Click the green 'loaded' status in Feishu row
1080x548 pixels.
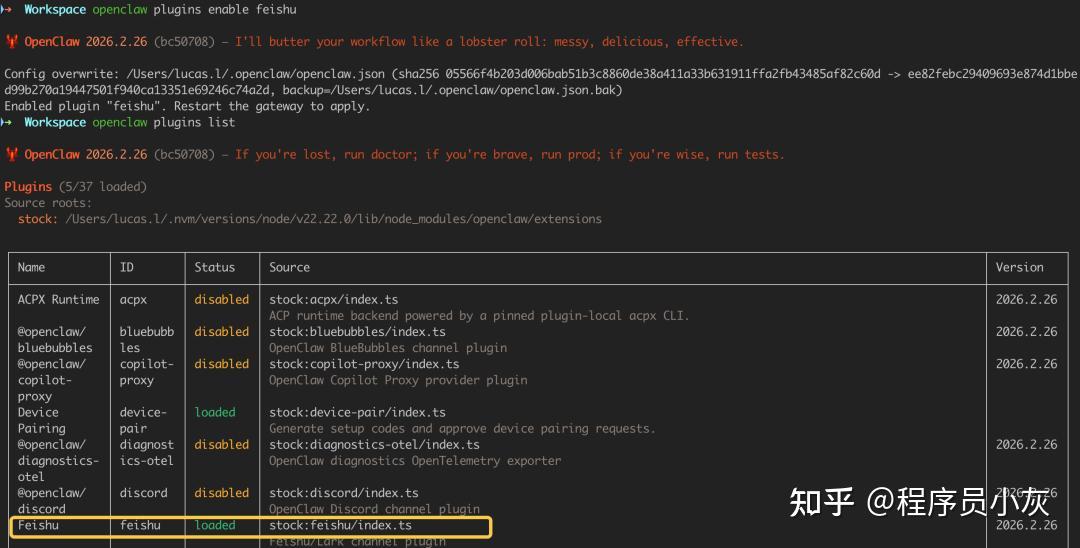click(215, 525)
